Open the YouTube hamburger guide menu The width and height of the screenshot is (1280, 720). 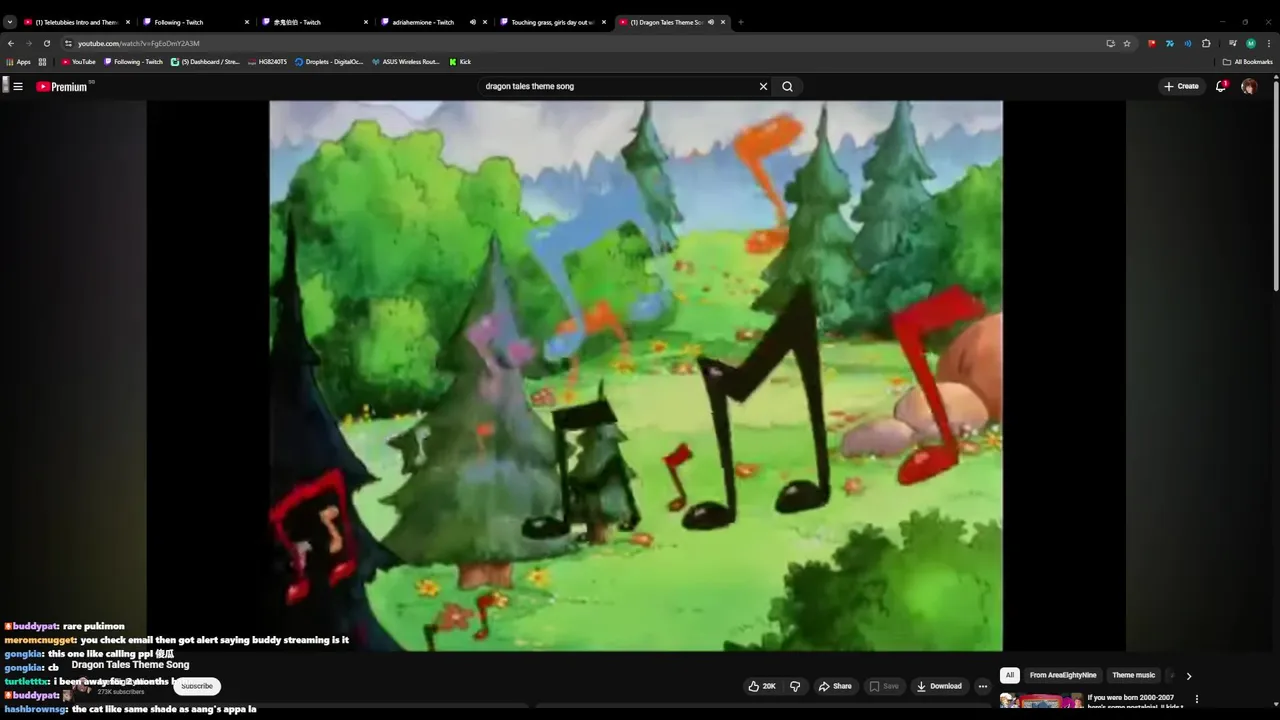(x=18, y=87)
